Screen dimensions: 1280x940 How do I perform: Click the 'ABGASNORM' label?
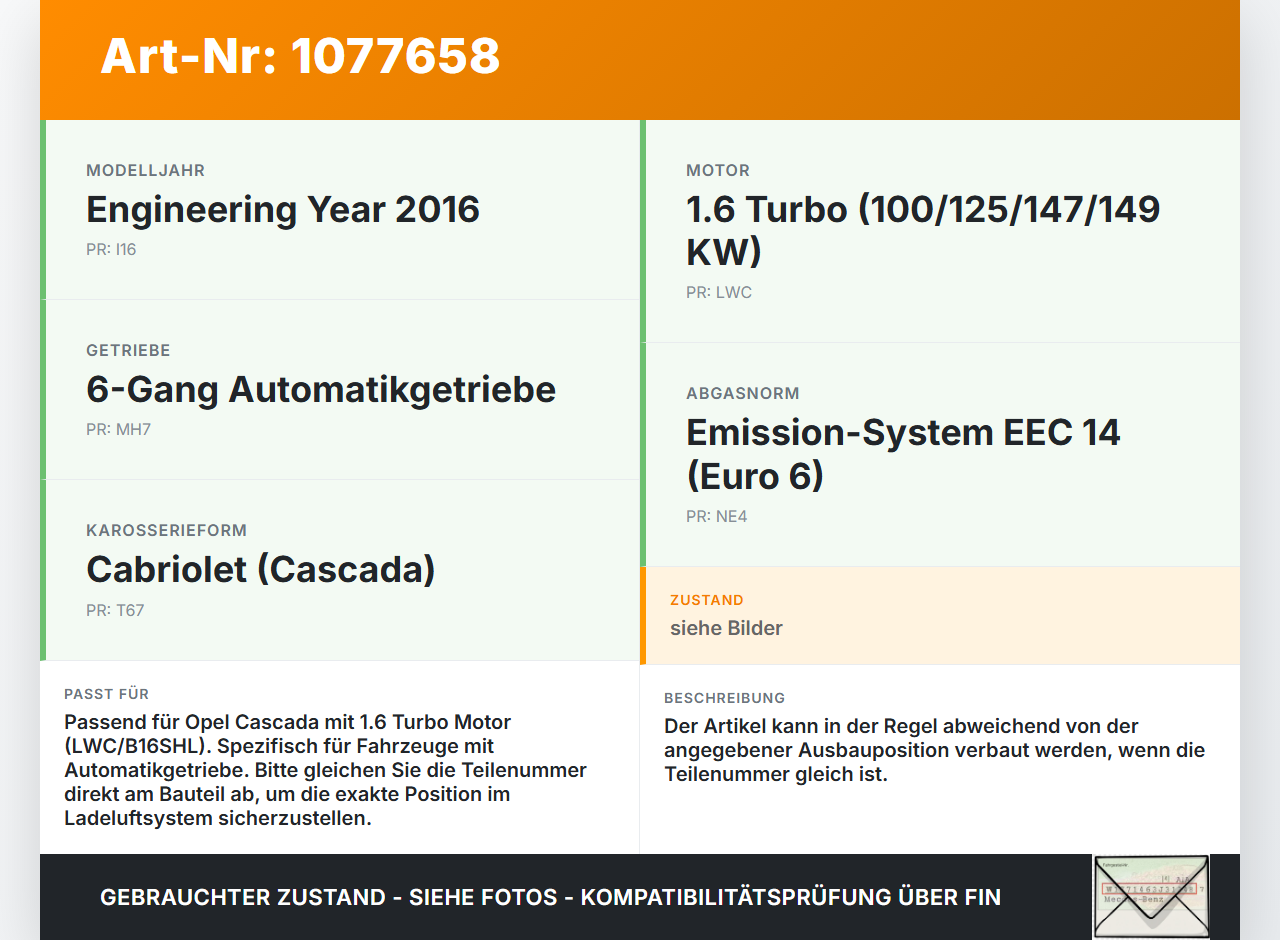pyautogui.click(x=743, y=394)
